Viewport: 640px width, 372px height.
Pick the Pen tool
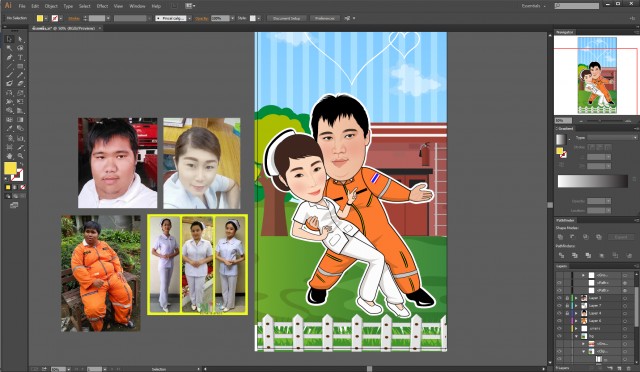[x=9, y=57]
